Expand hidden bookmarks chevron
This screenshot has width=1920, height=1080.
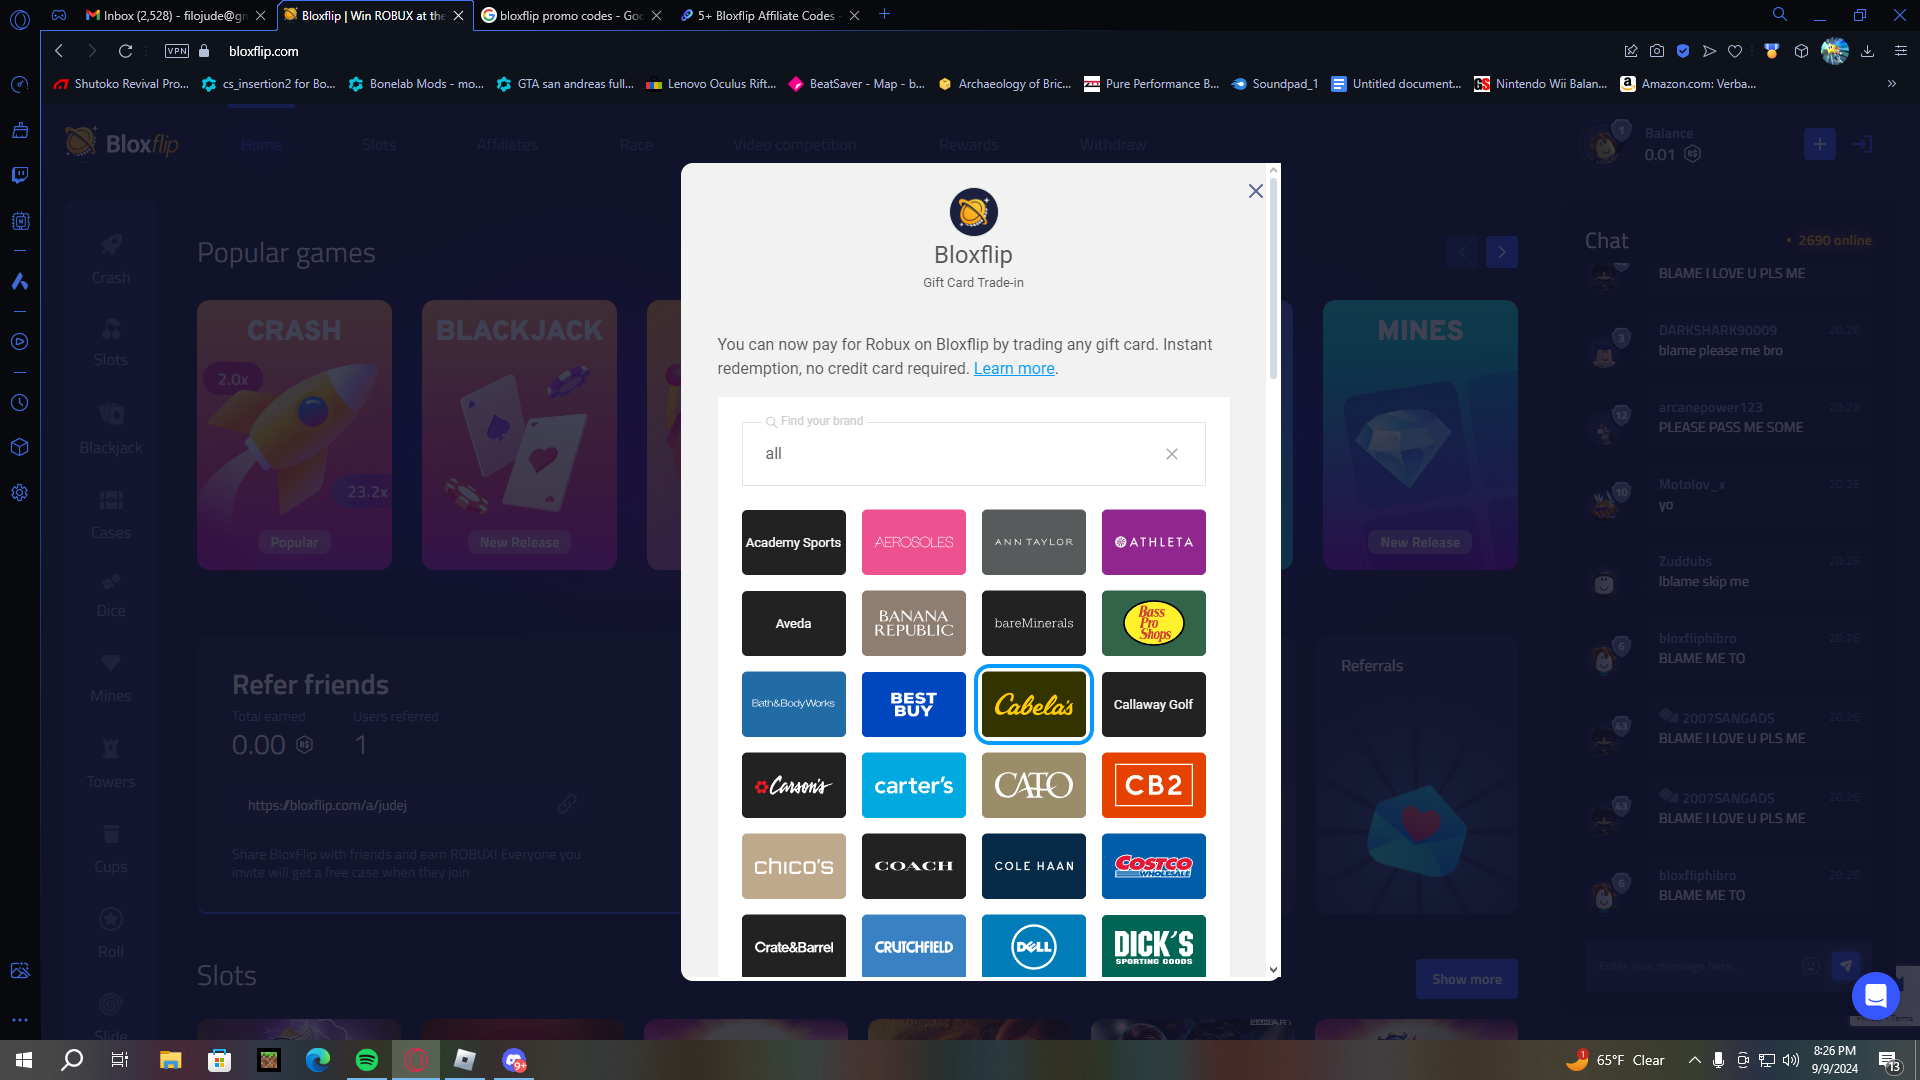tap(1891, 84)
